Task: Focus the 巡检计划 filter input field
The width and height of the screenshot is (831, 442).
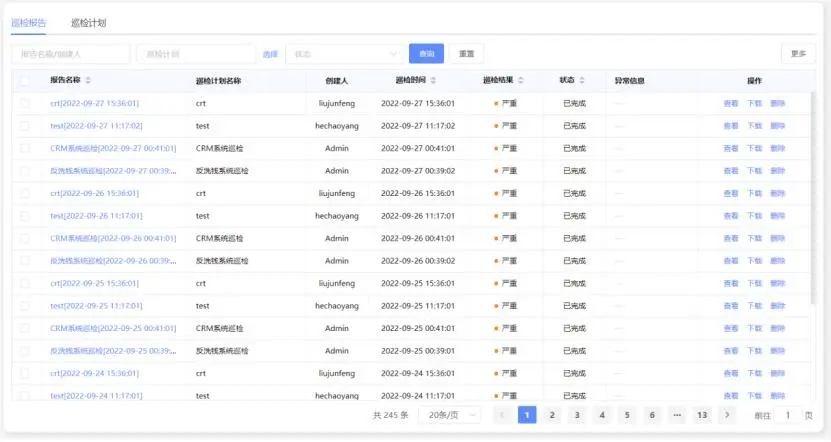Action: tap(196, 54)
